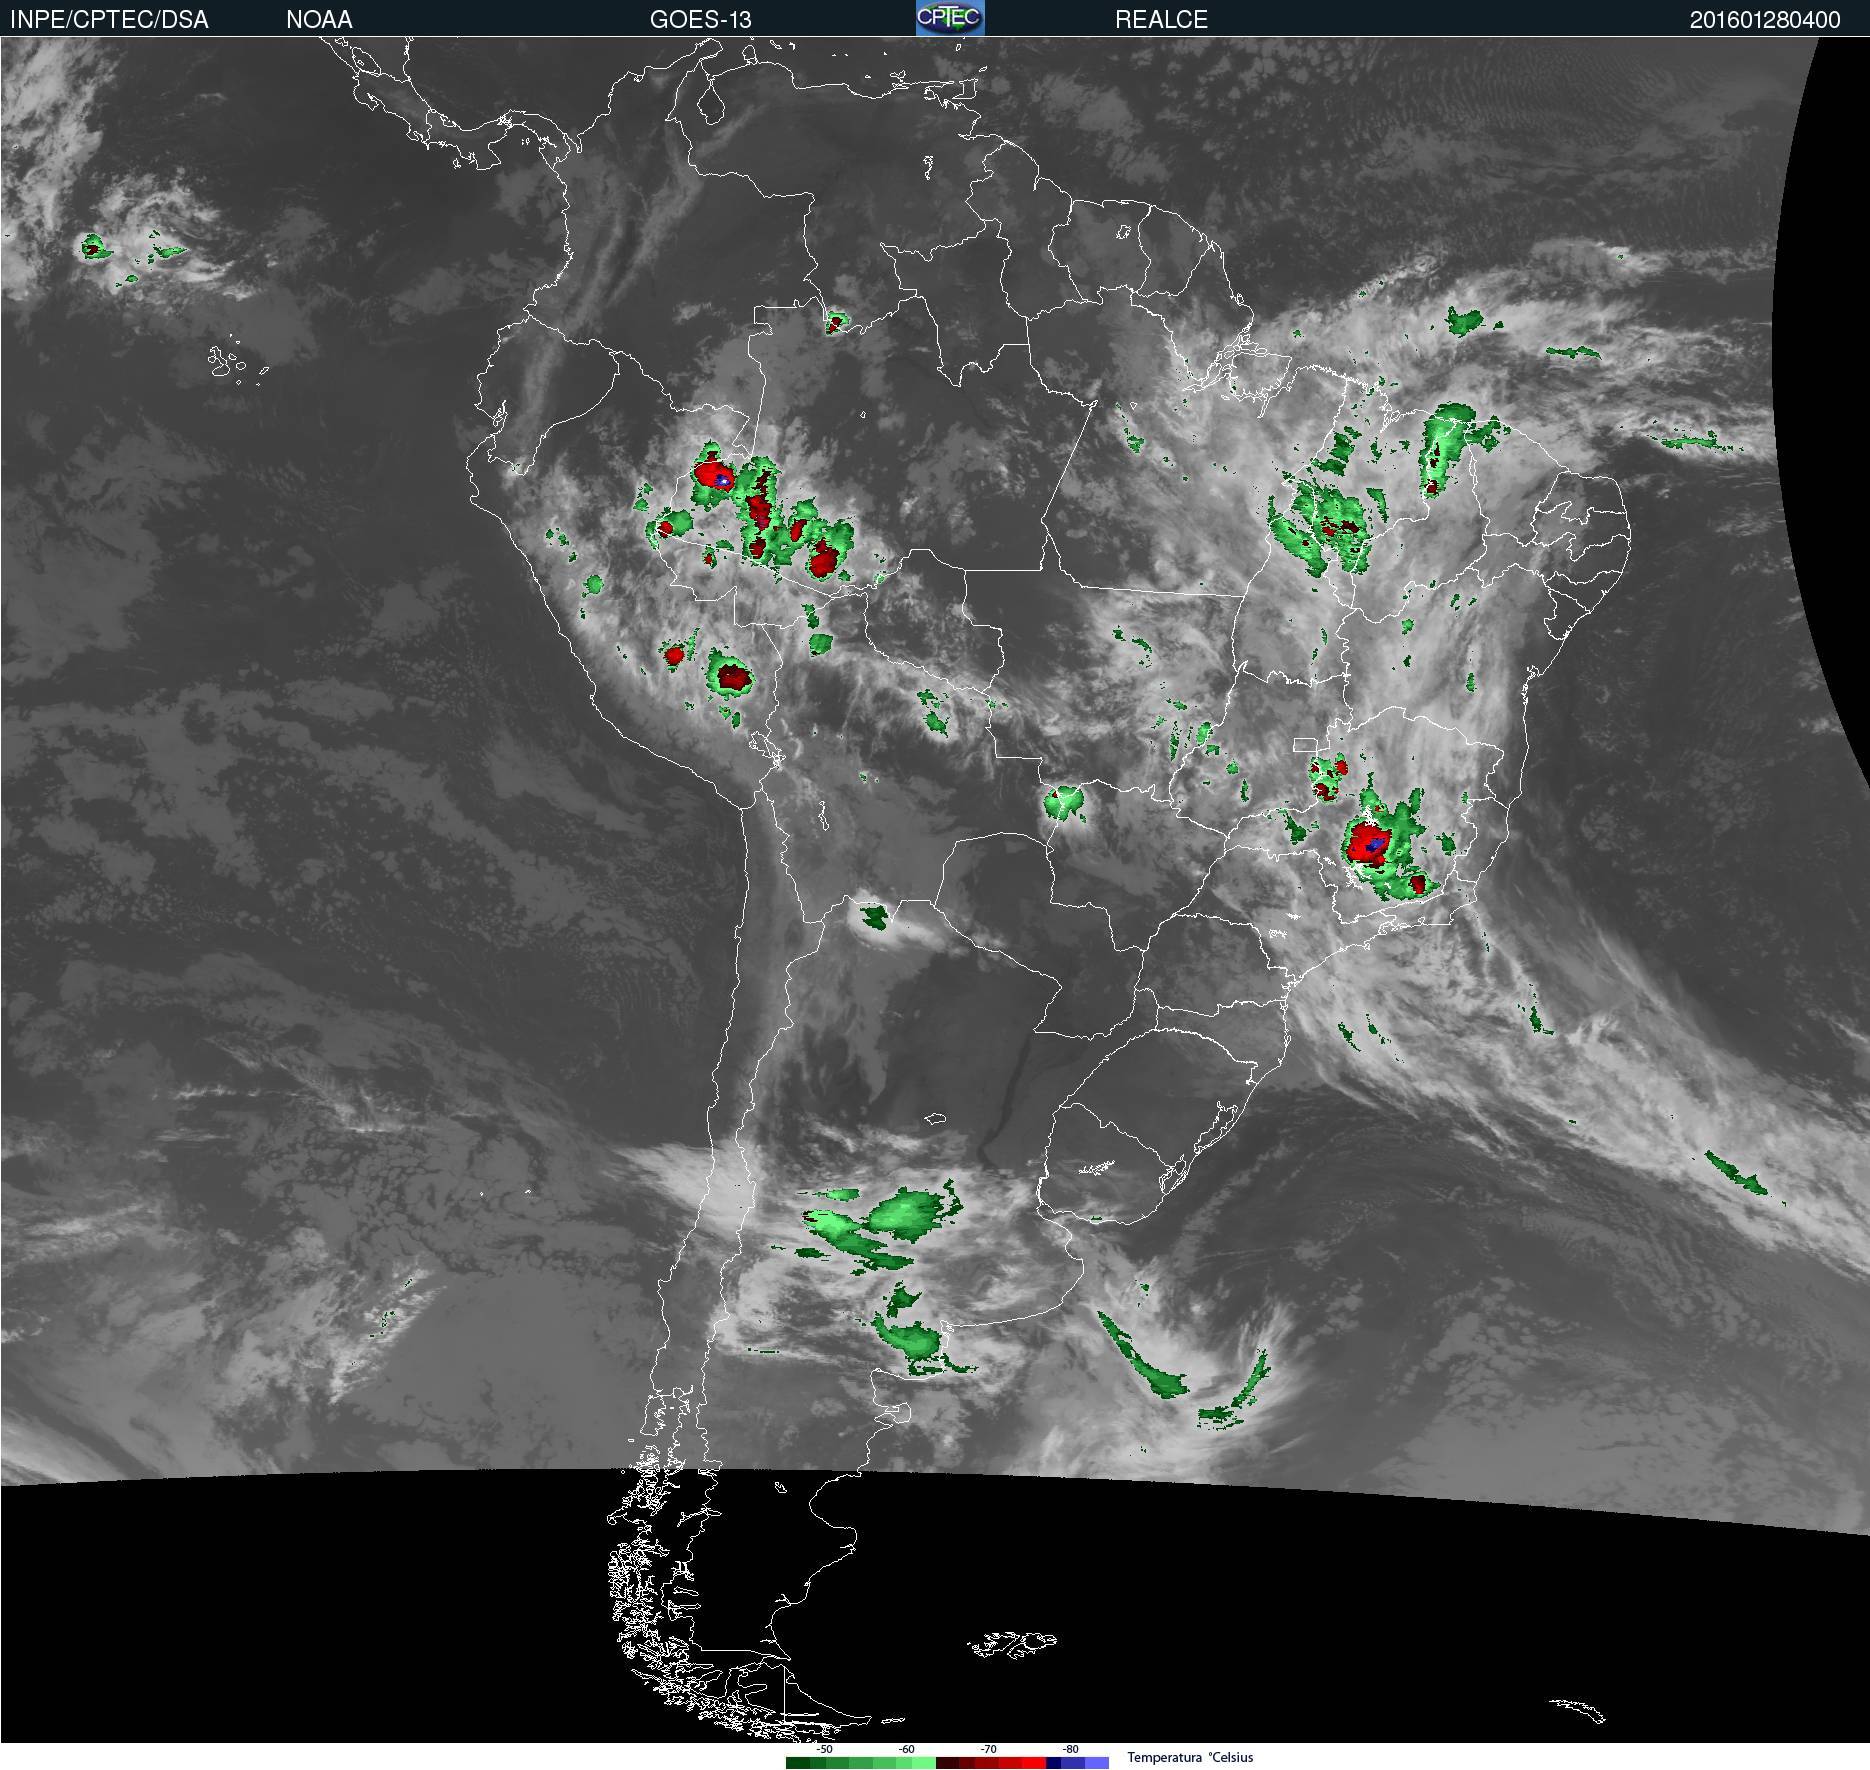1870x1770 pixels.
Task: Click the -70 legend value
Action: 988,1749
